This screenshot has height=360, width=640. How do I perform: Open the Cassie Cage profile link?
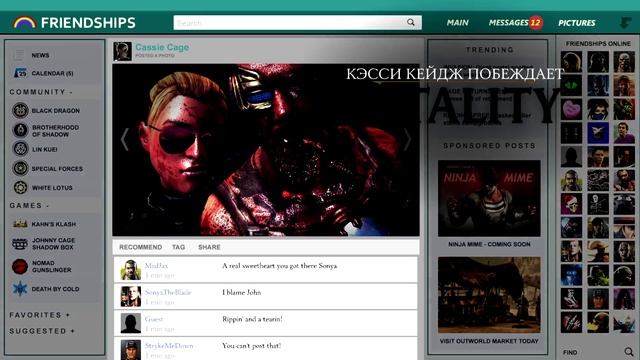click(x=162, y=47)
